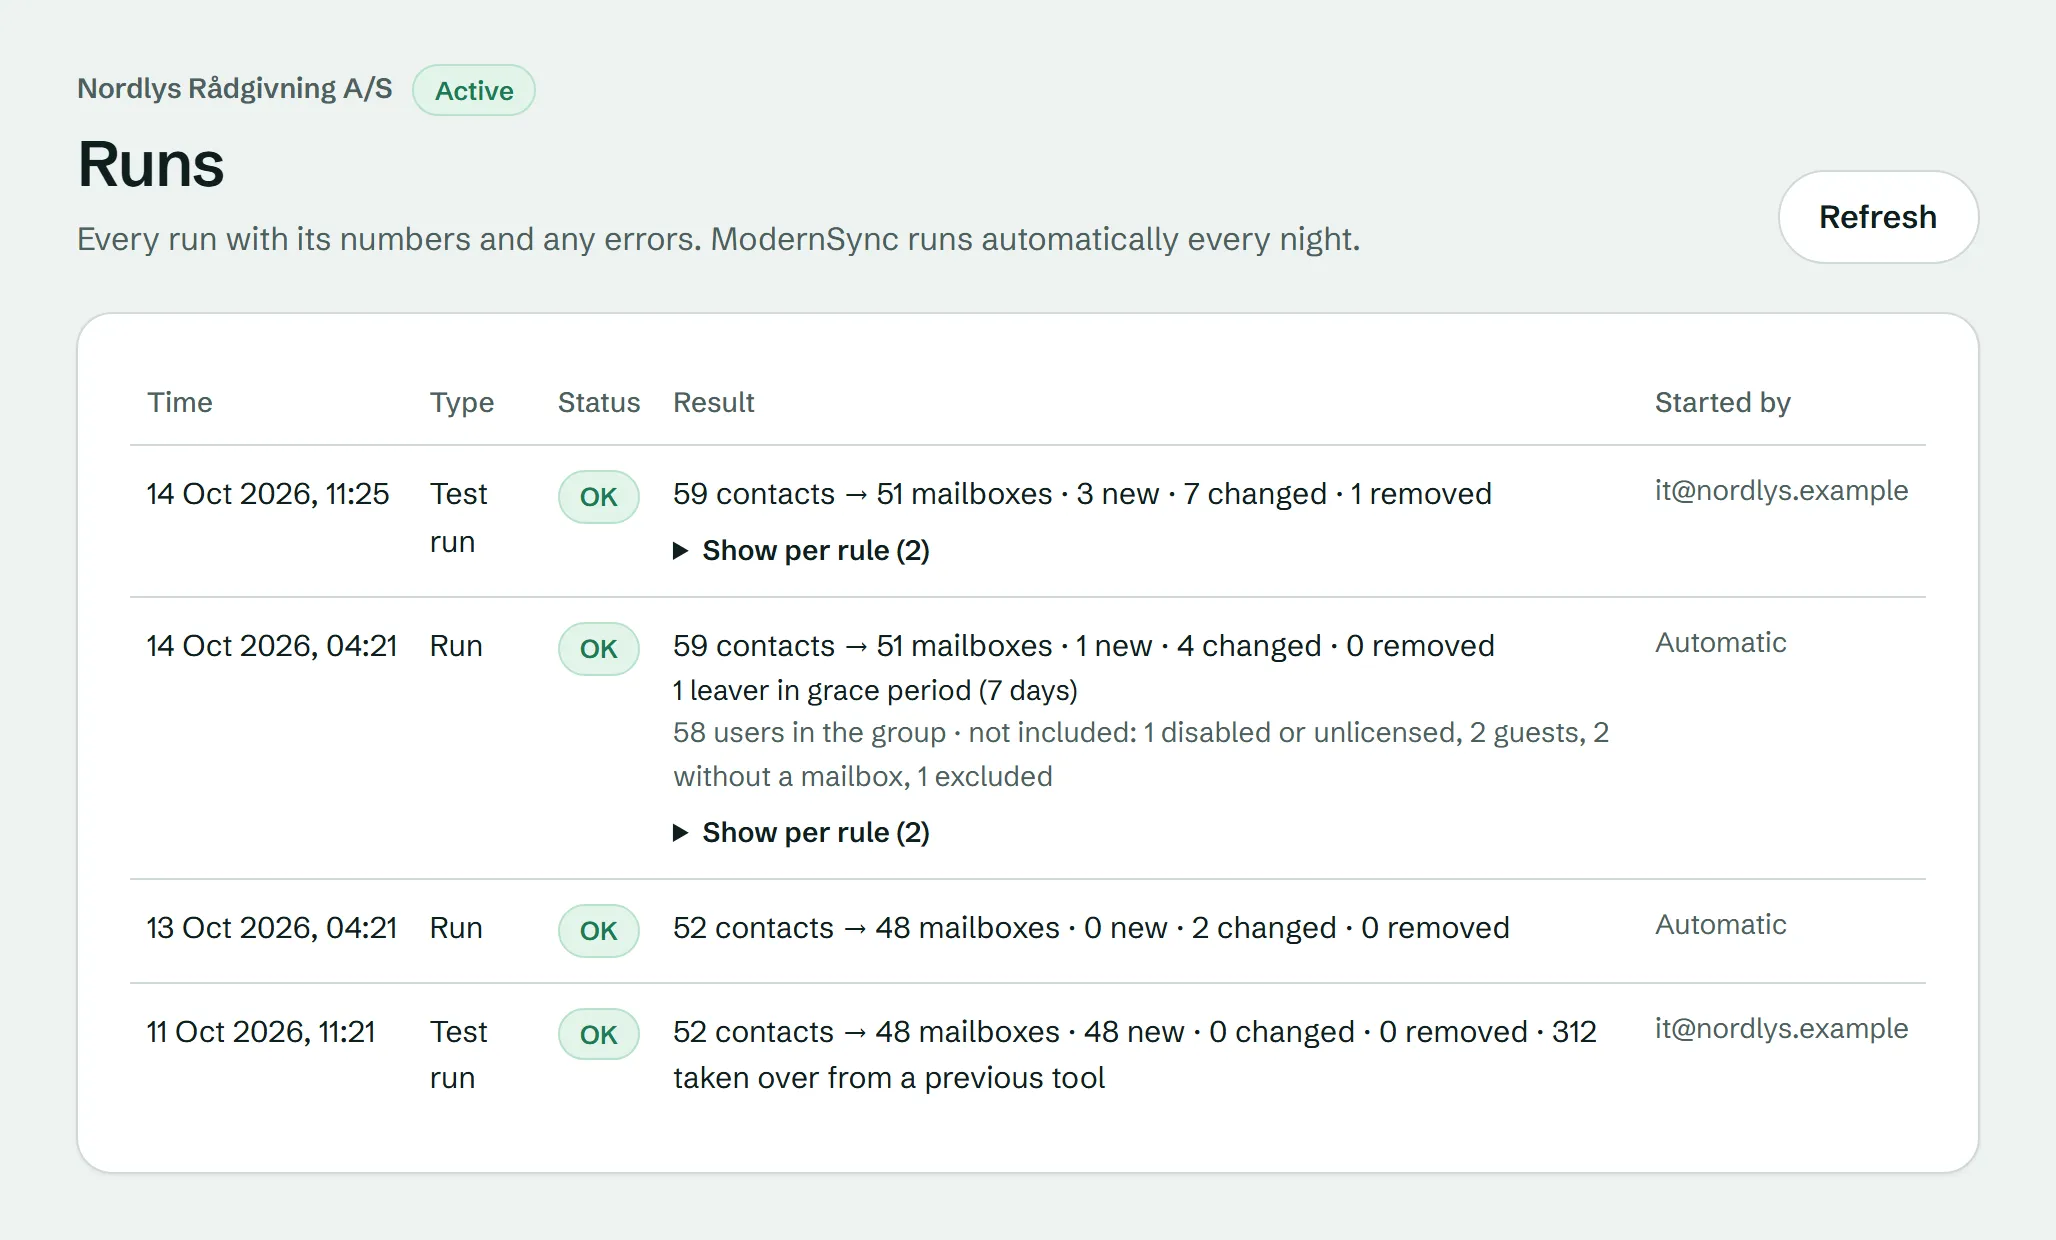Select the Type column header
This screenshot has width=2056, height=1240.
coord(462,402)
